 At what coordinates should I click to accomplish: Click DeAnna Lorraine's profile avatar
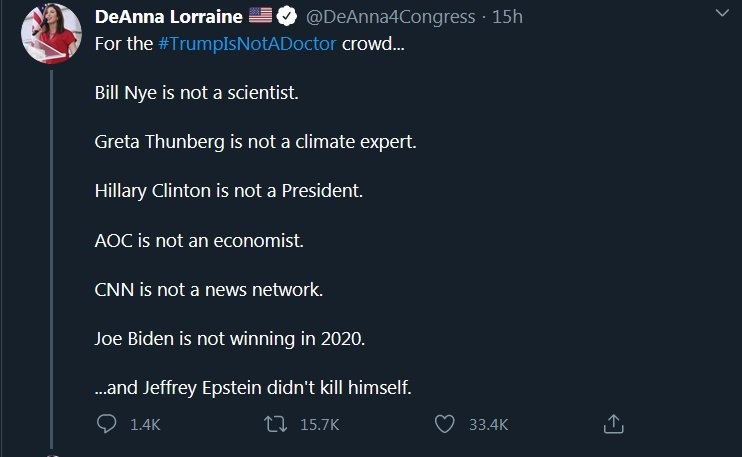click(x=51, y=33)
